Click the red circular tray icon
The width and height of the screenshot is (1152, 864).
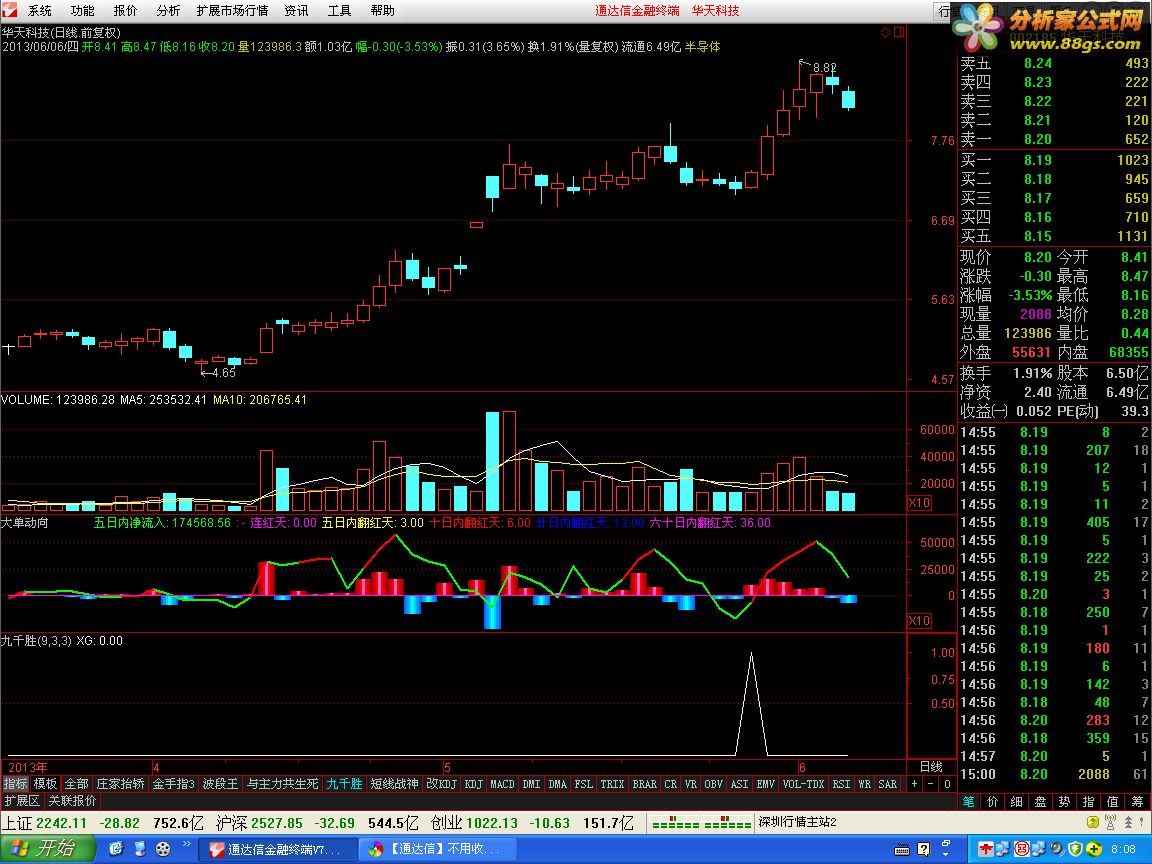1022,849
